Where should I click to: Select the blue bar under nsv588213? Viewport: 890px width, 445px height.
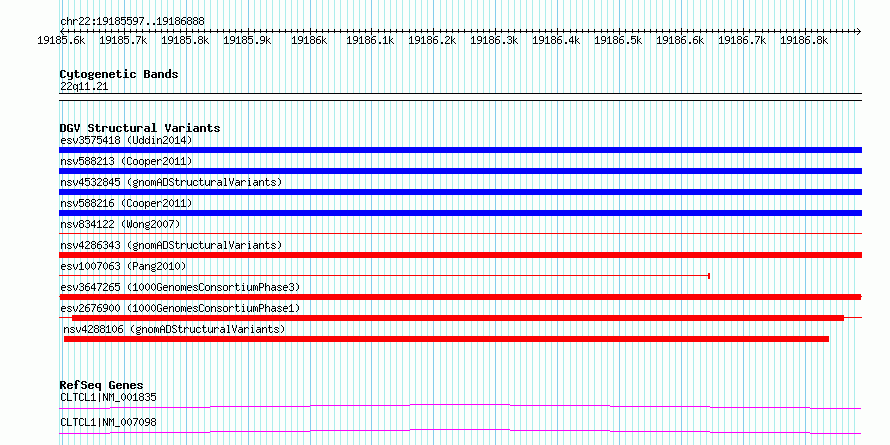click(460, 171)
